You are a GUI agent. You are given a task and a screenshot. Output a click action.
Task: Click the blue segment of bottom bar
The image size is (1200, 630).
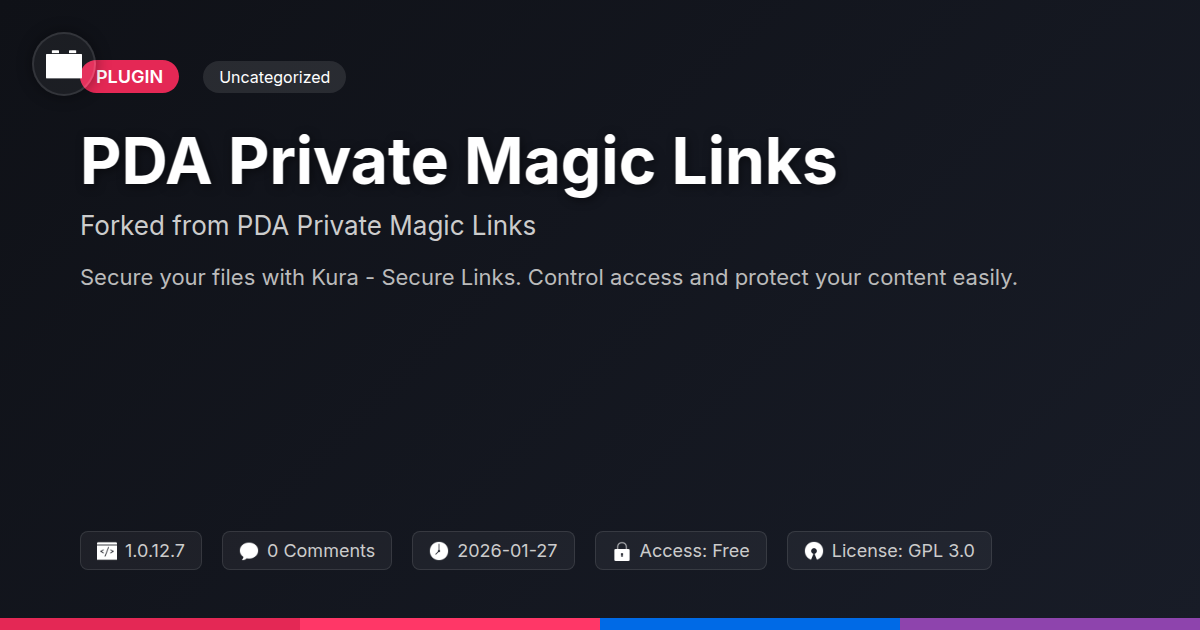coord(750,624)
